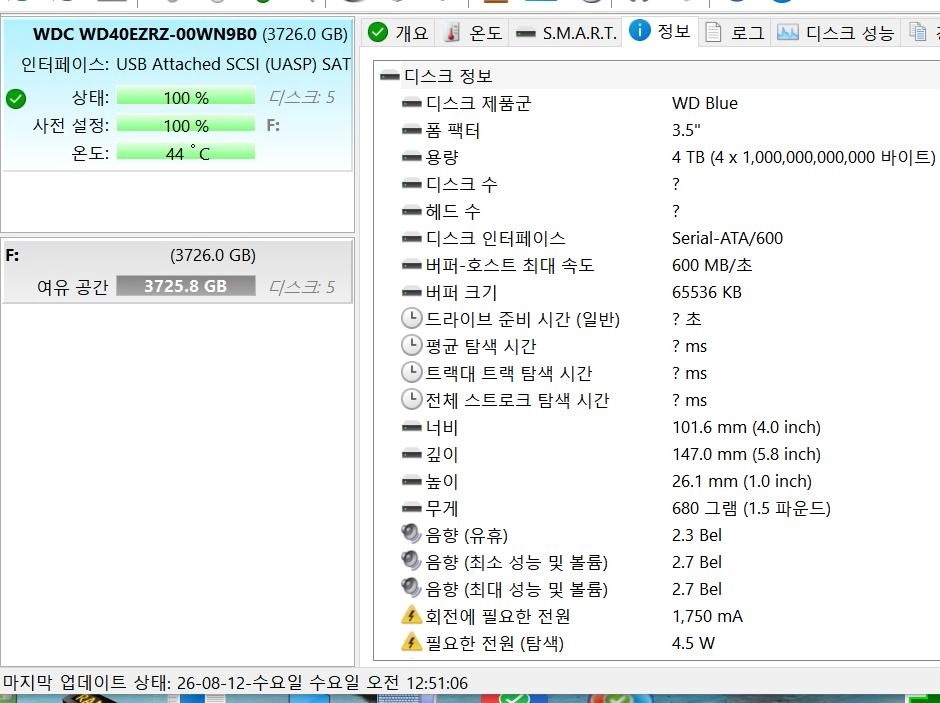Click the 65536 KB value
This screenshot has height=703, width=940.
coord(707,292)
